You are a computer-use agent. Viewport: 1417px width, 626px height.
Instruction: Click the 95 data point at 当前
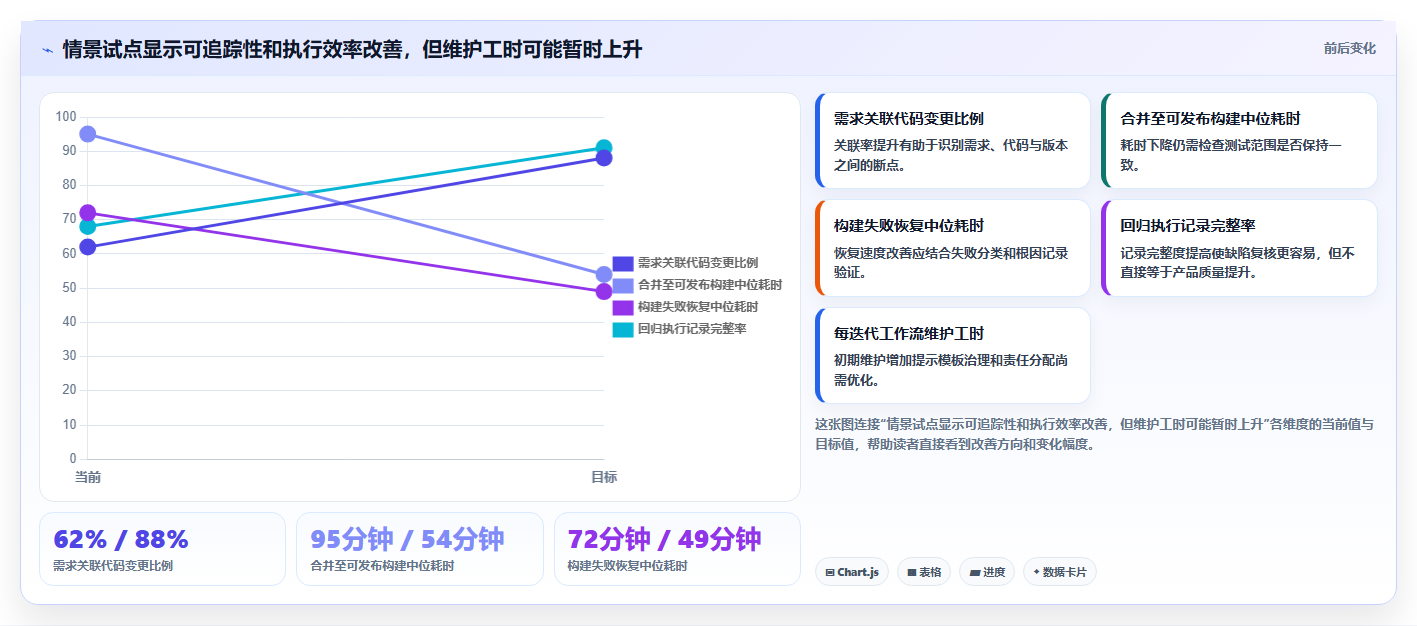click(x=88, y=134)
